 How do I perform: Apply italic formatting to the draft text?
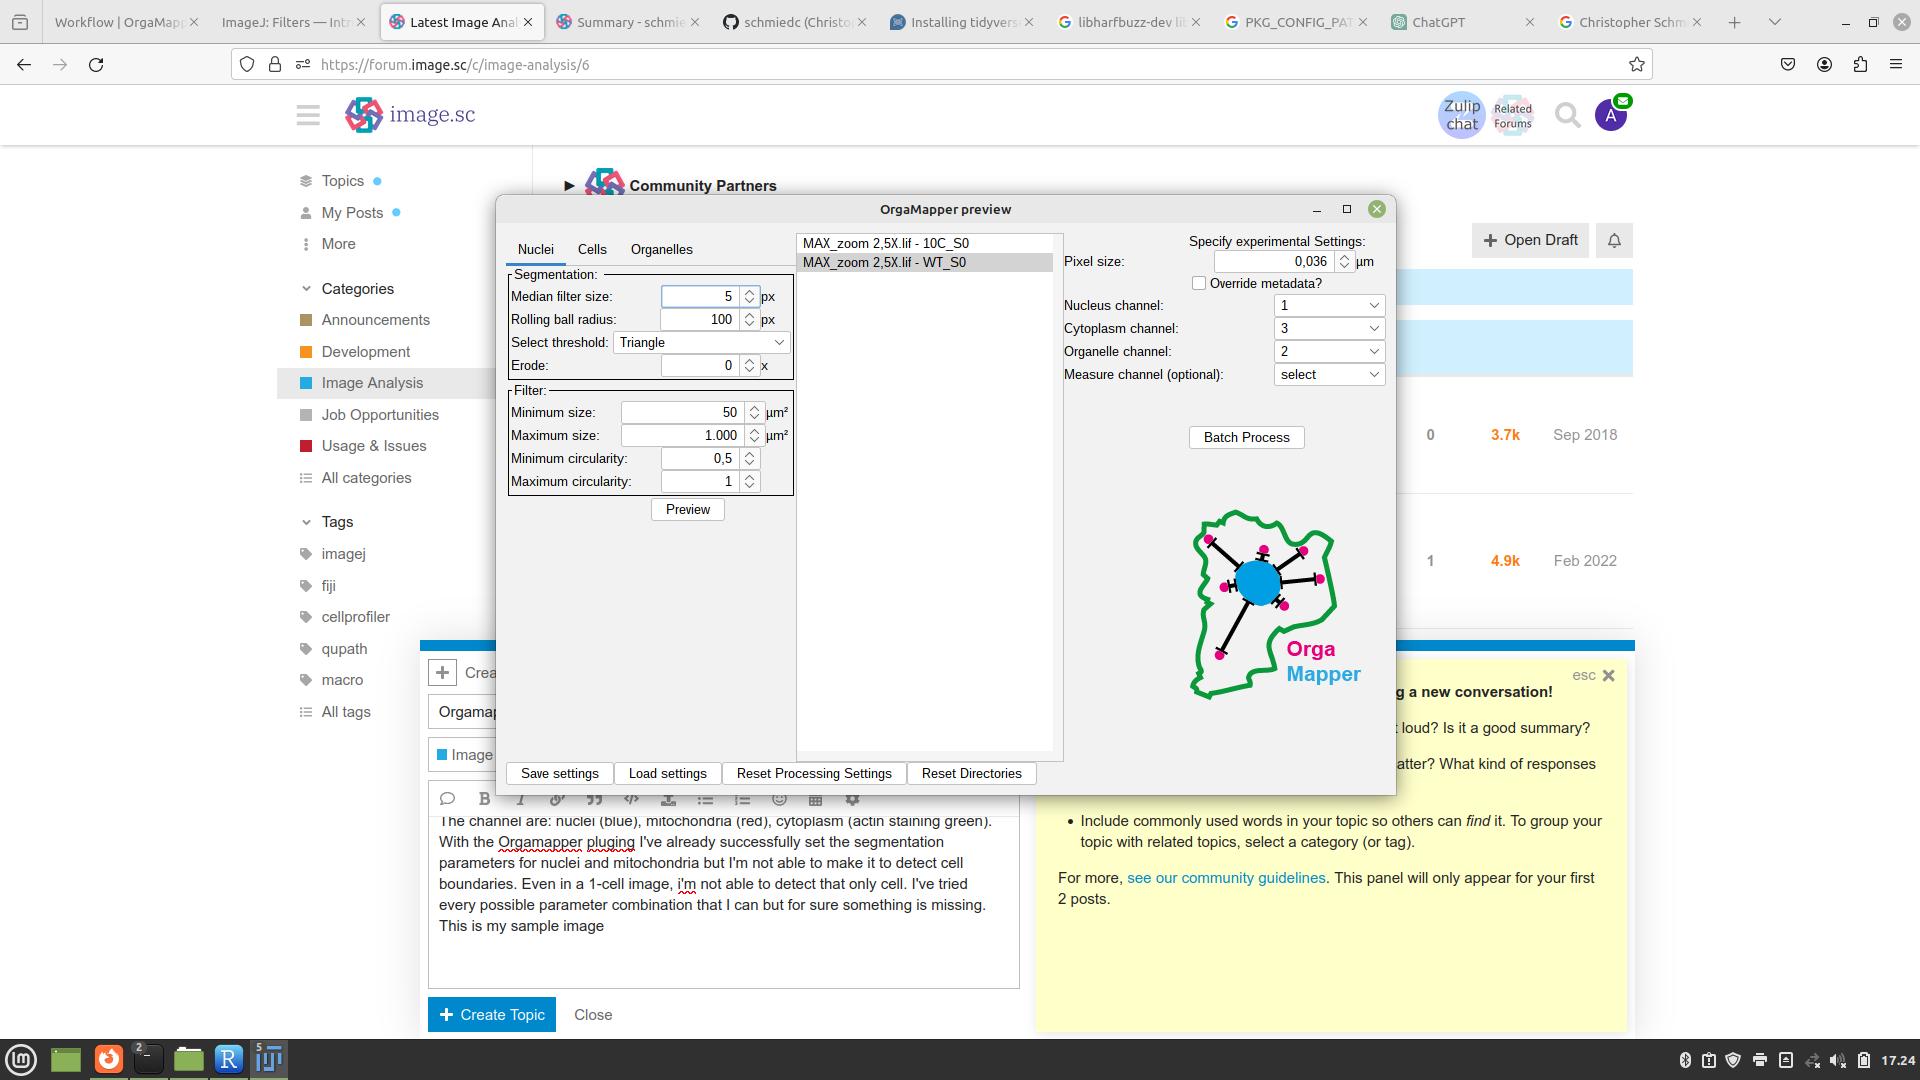(520, 799)
